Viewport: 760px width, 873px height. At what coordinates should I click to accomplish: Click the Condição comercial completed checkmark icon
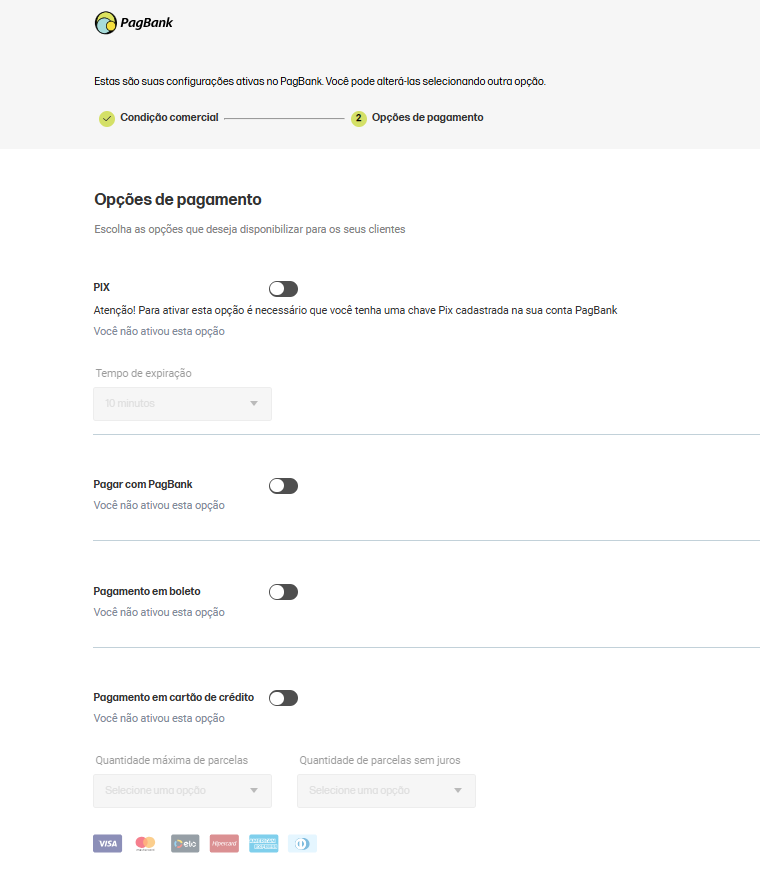[107, 119]
